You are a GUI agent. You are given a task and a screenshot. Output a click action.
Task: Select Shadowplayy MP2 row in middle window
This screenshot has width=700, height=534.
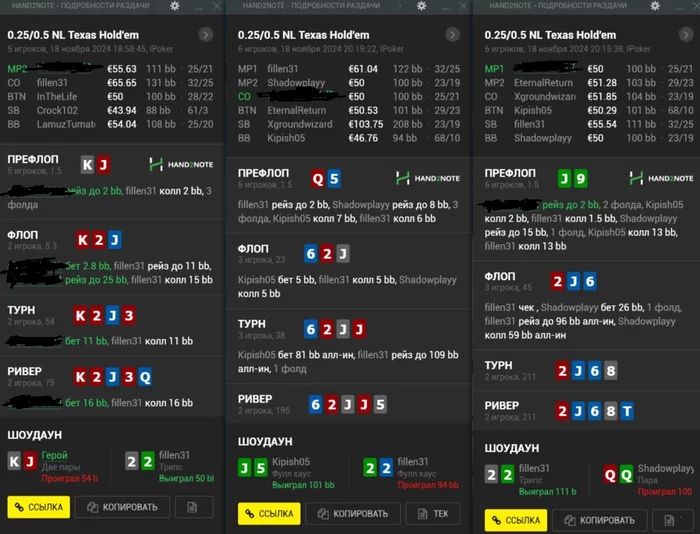[x=349, y=83]
